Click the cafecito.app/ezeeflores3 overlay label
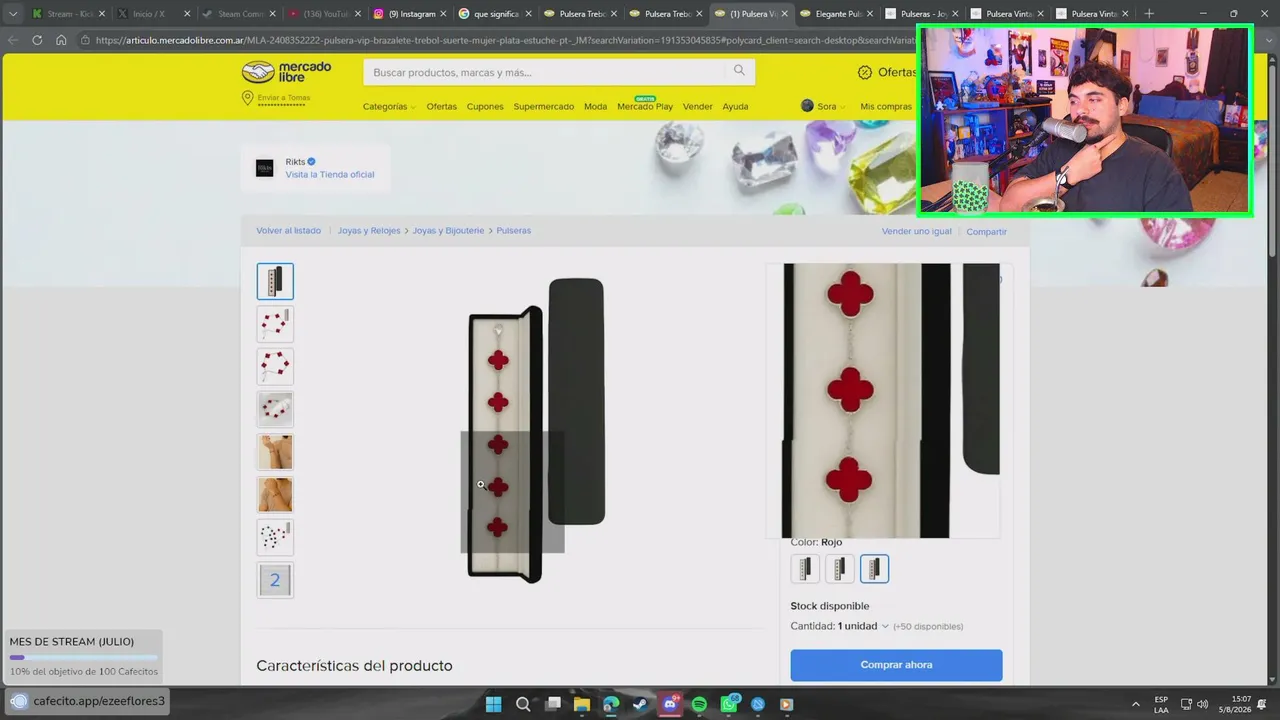The width and height of the screenshot is (1280, 720). point(88,701)
